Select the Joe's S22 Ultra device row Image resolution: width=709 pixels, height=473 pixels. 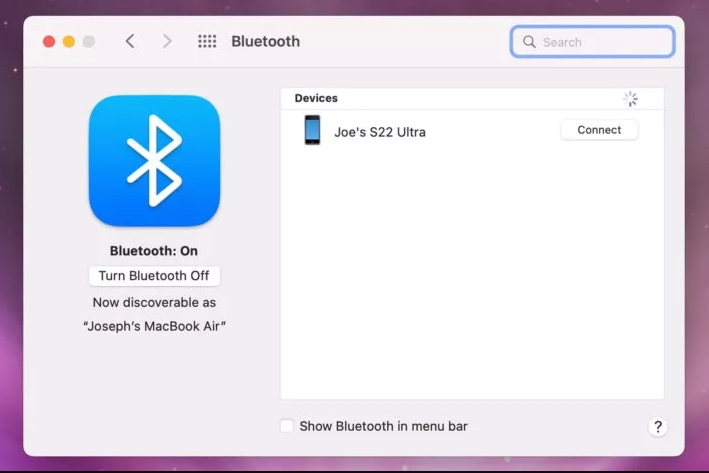[x=472, y=131]
